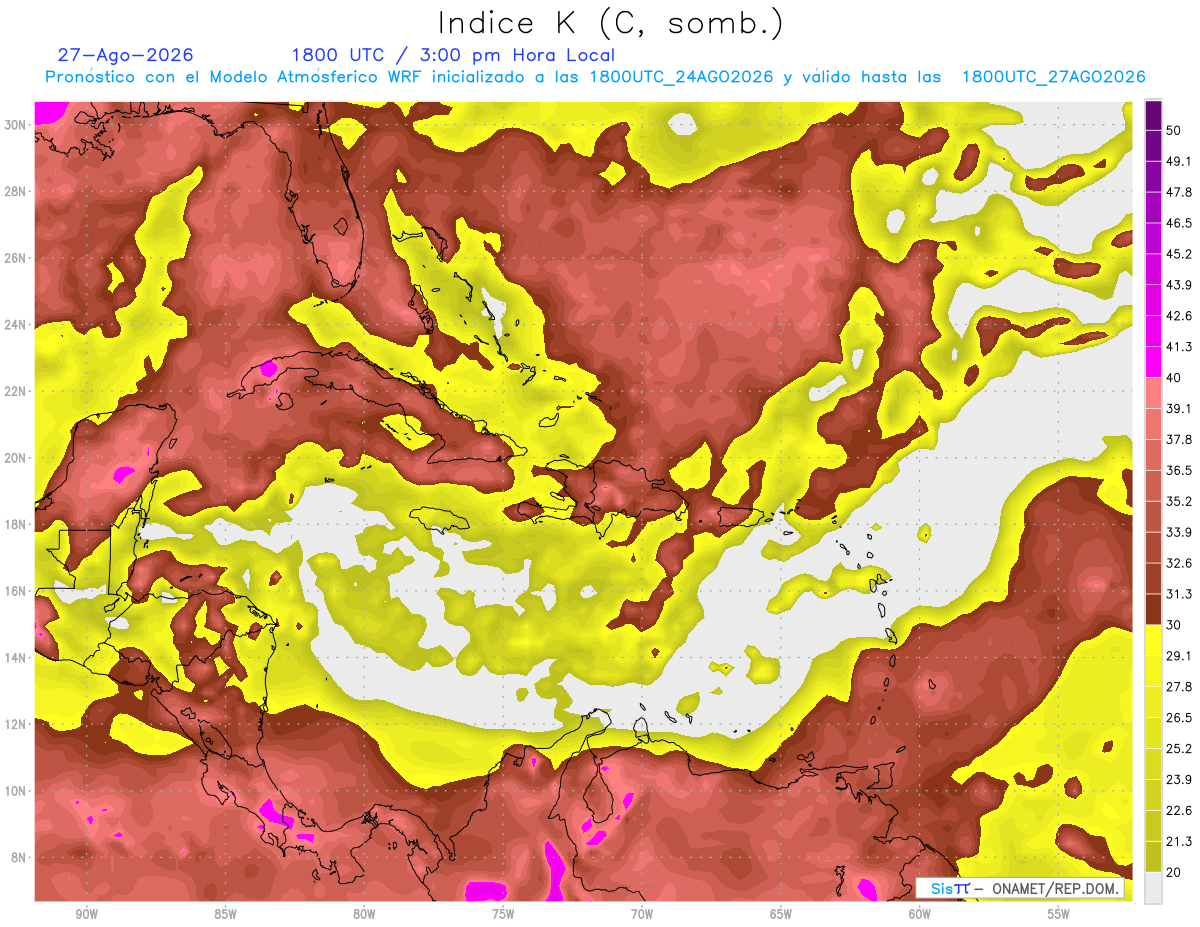
Task: Click the "26N" latitude label
Action: point(16,258)
